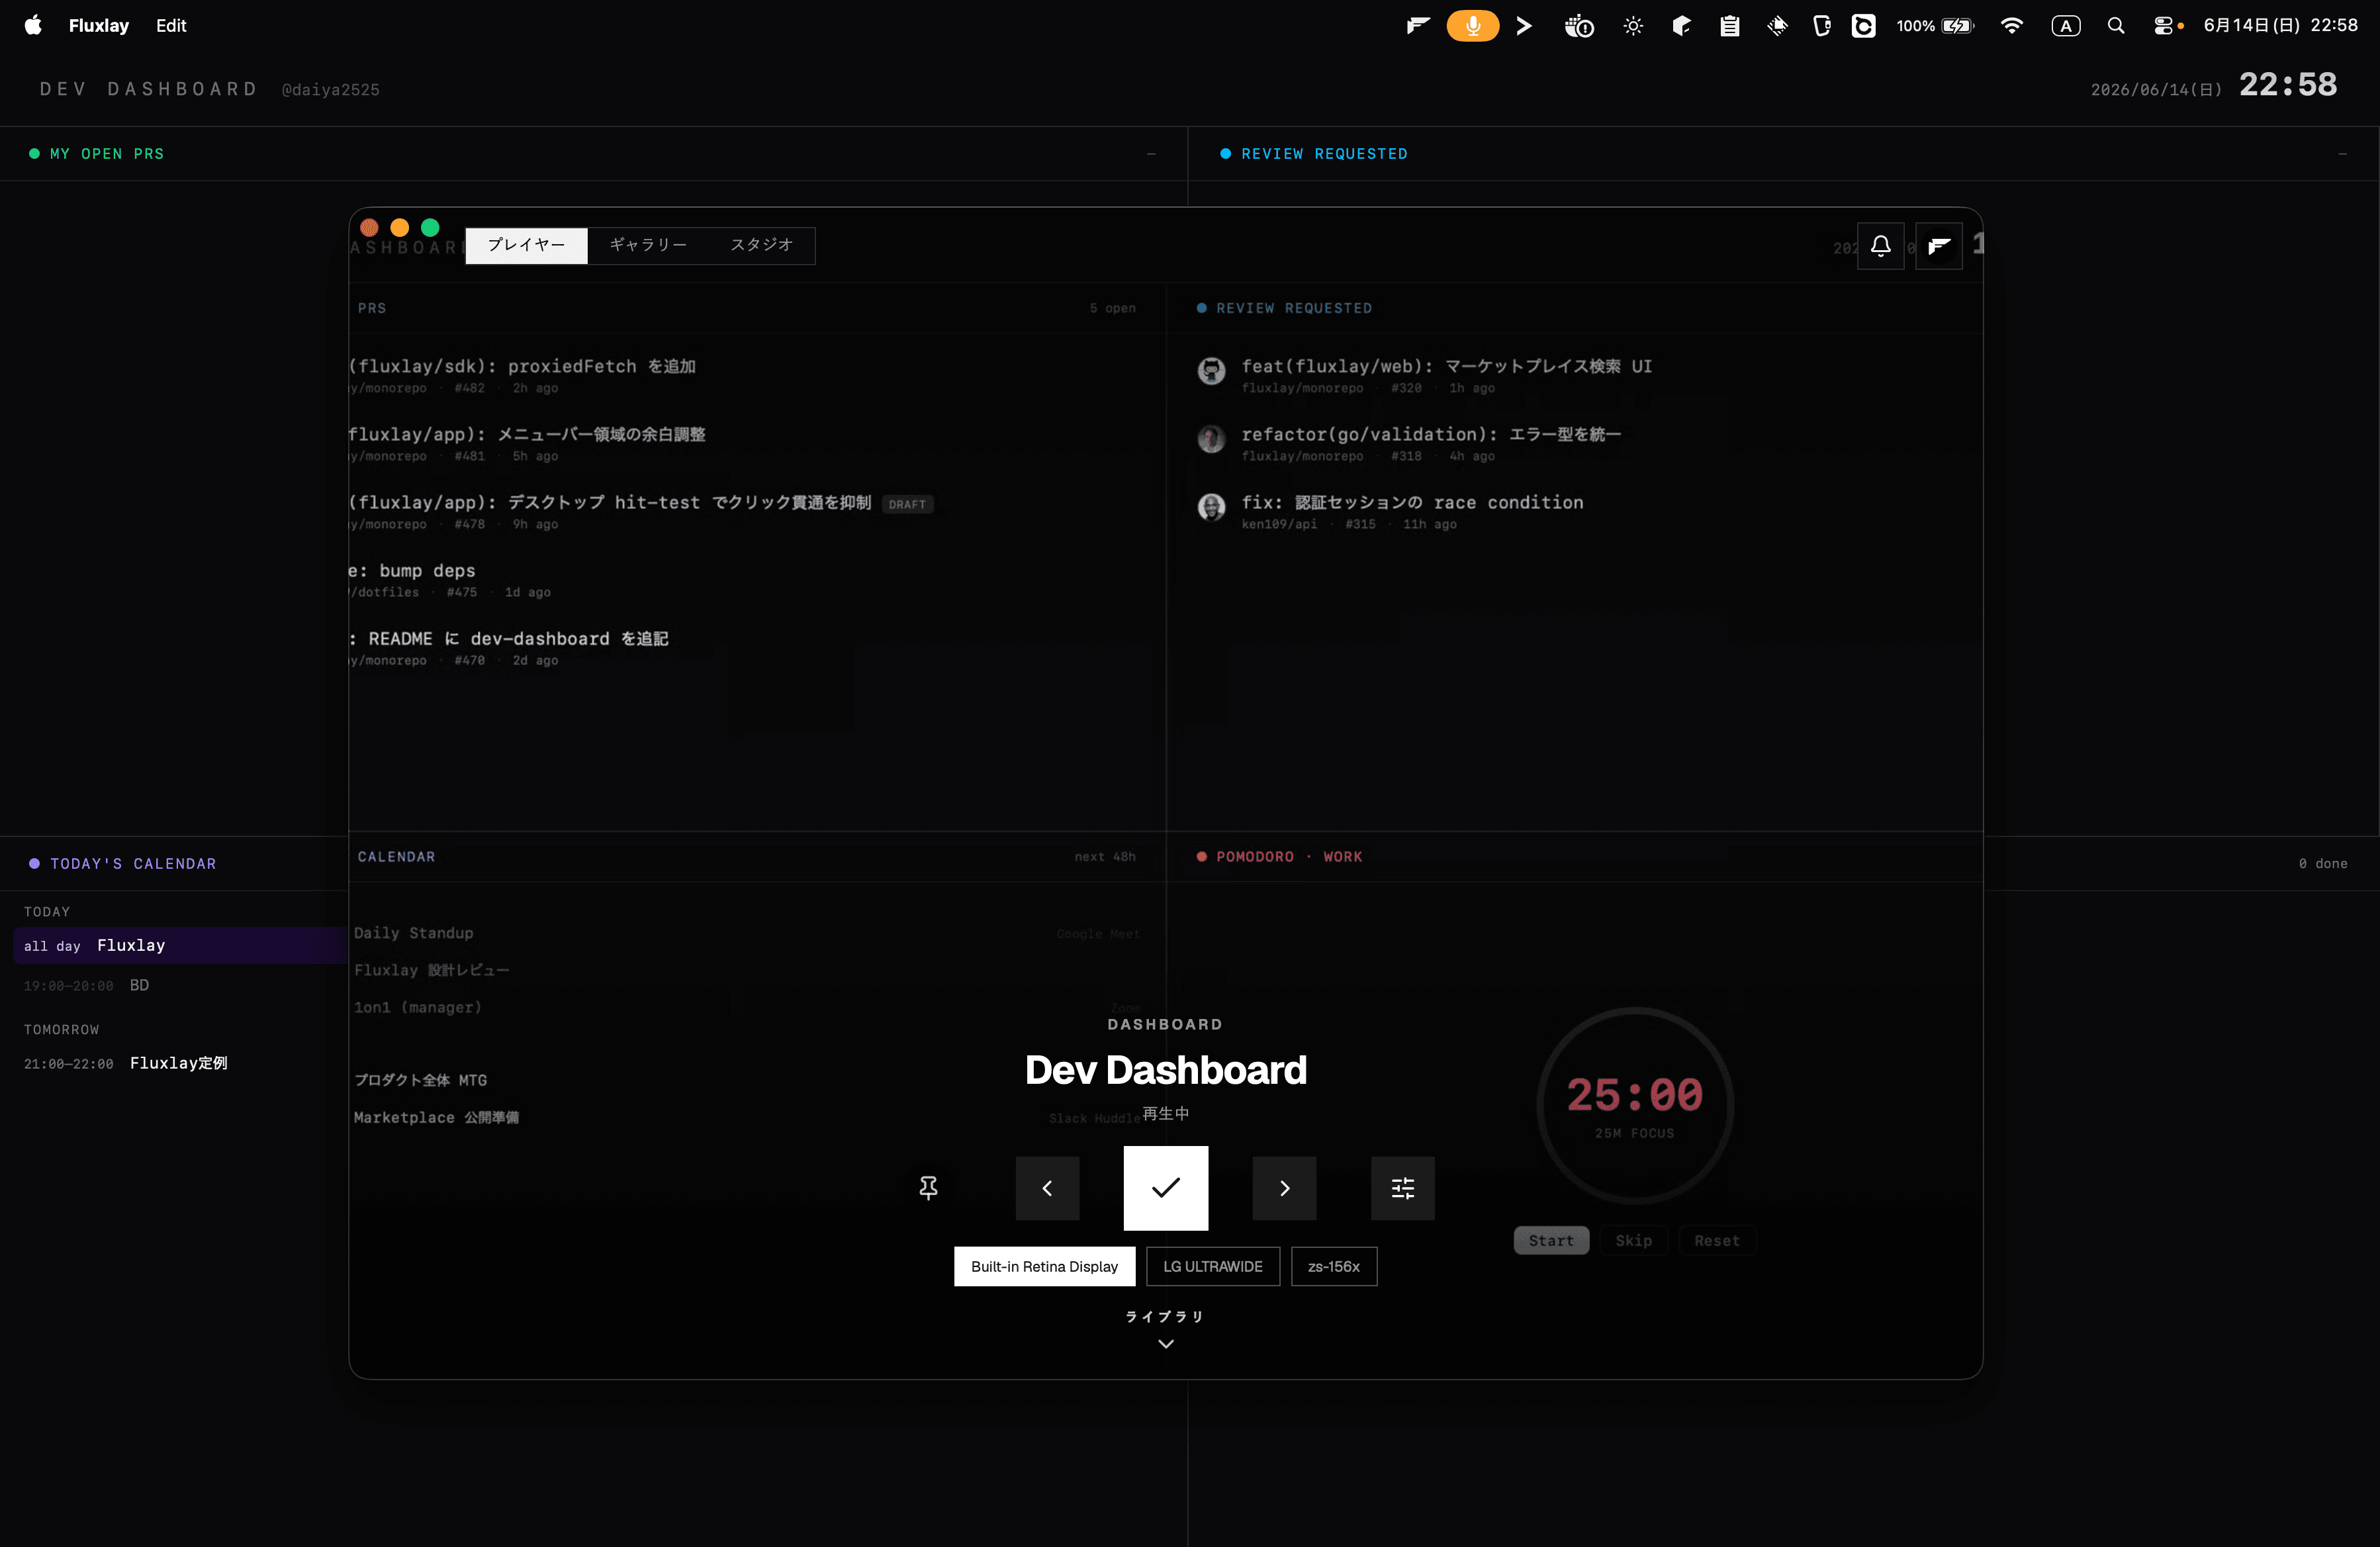Select the LG ULTRAWIDE display target

coord(1212,1266)
